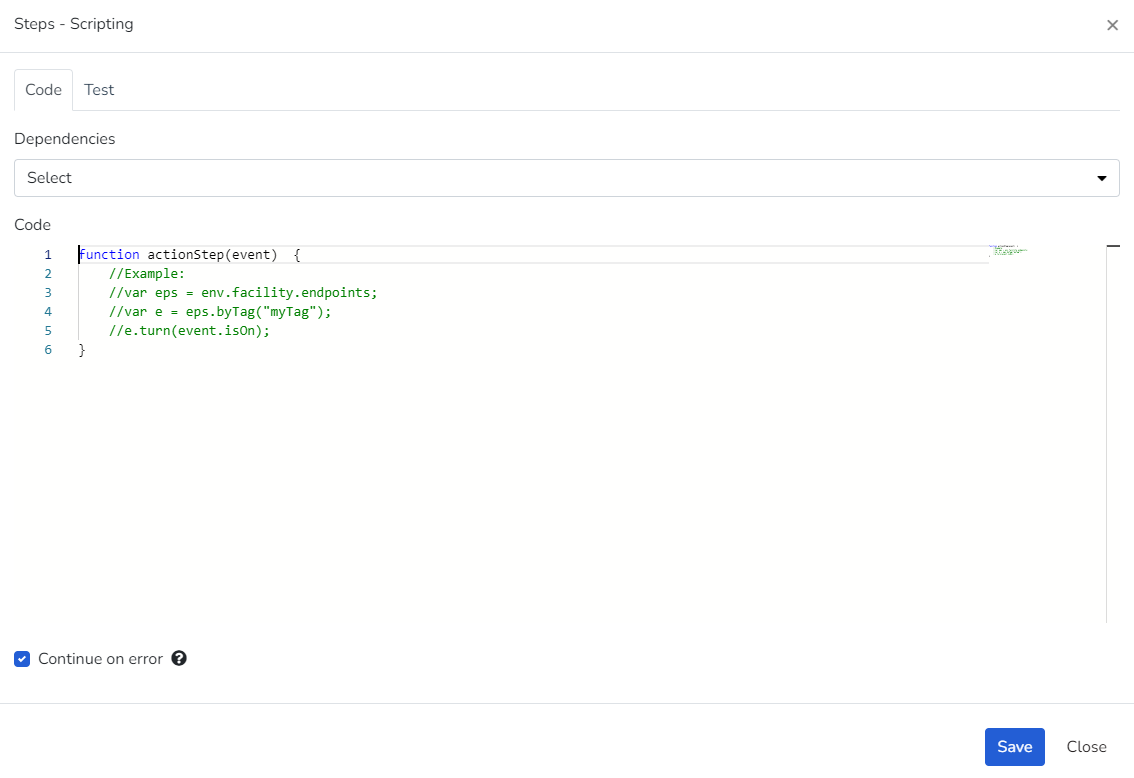Click the 'Continue on error' label text
The height and width of the screenshot is (778, 1134).
(100, 659)
